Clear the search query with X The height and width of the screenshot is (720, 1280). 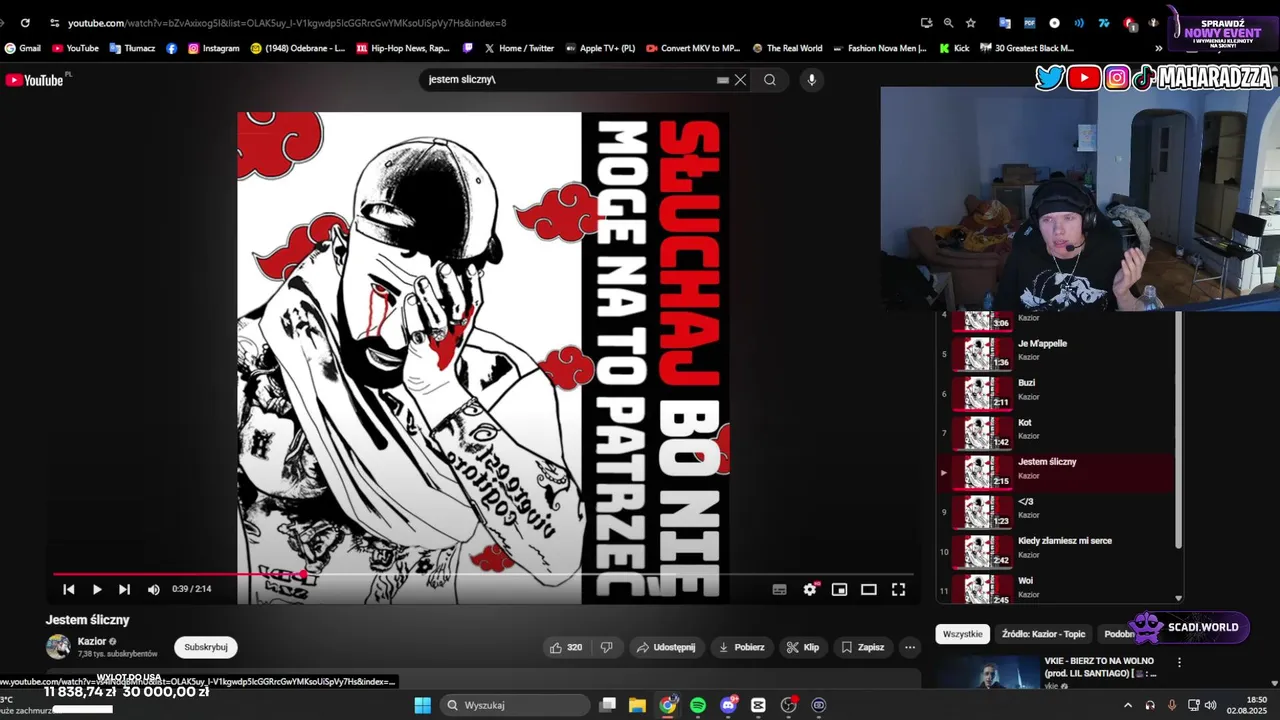[x=740, y=80]
